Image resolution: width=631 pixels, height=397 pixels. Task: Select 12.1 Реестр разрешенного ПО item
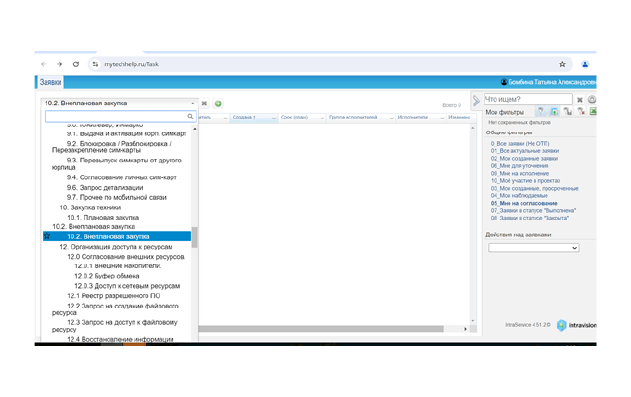(x=113, y=296)
